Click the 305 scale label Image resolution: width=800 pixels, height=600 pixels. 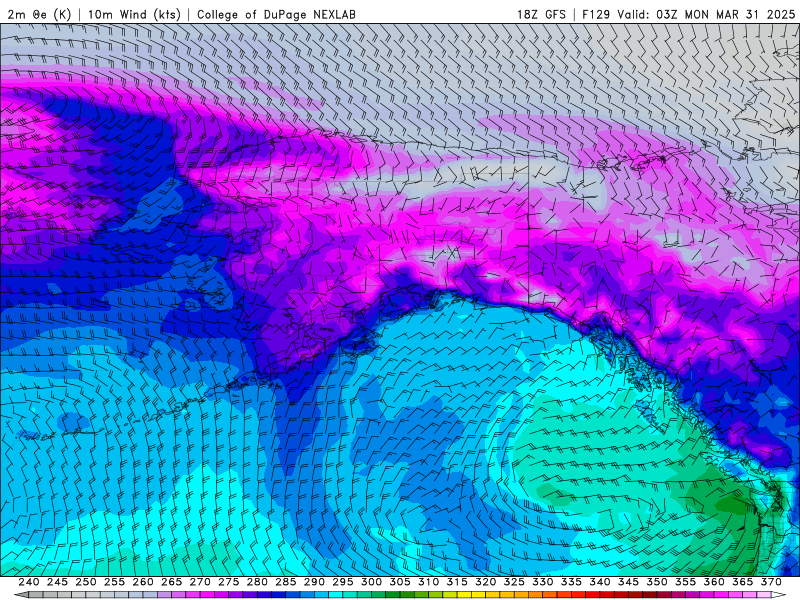(x=400, y=582)
